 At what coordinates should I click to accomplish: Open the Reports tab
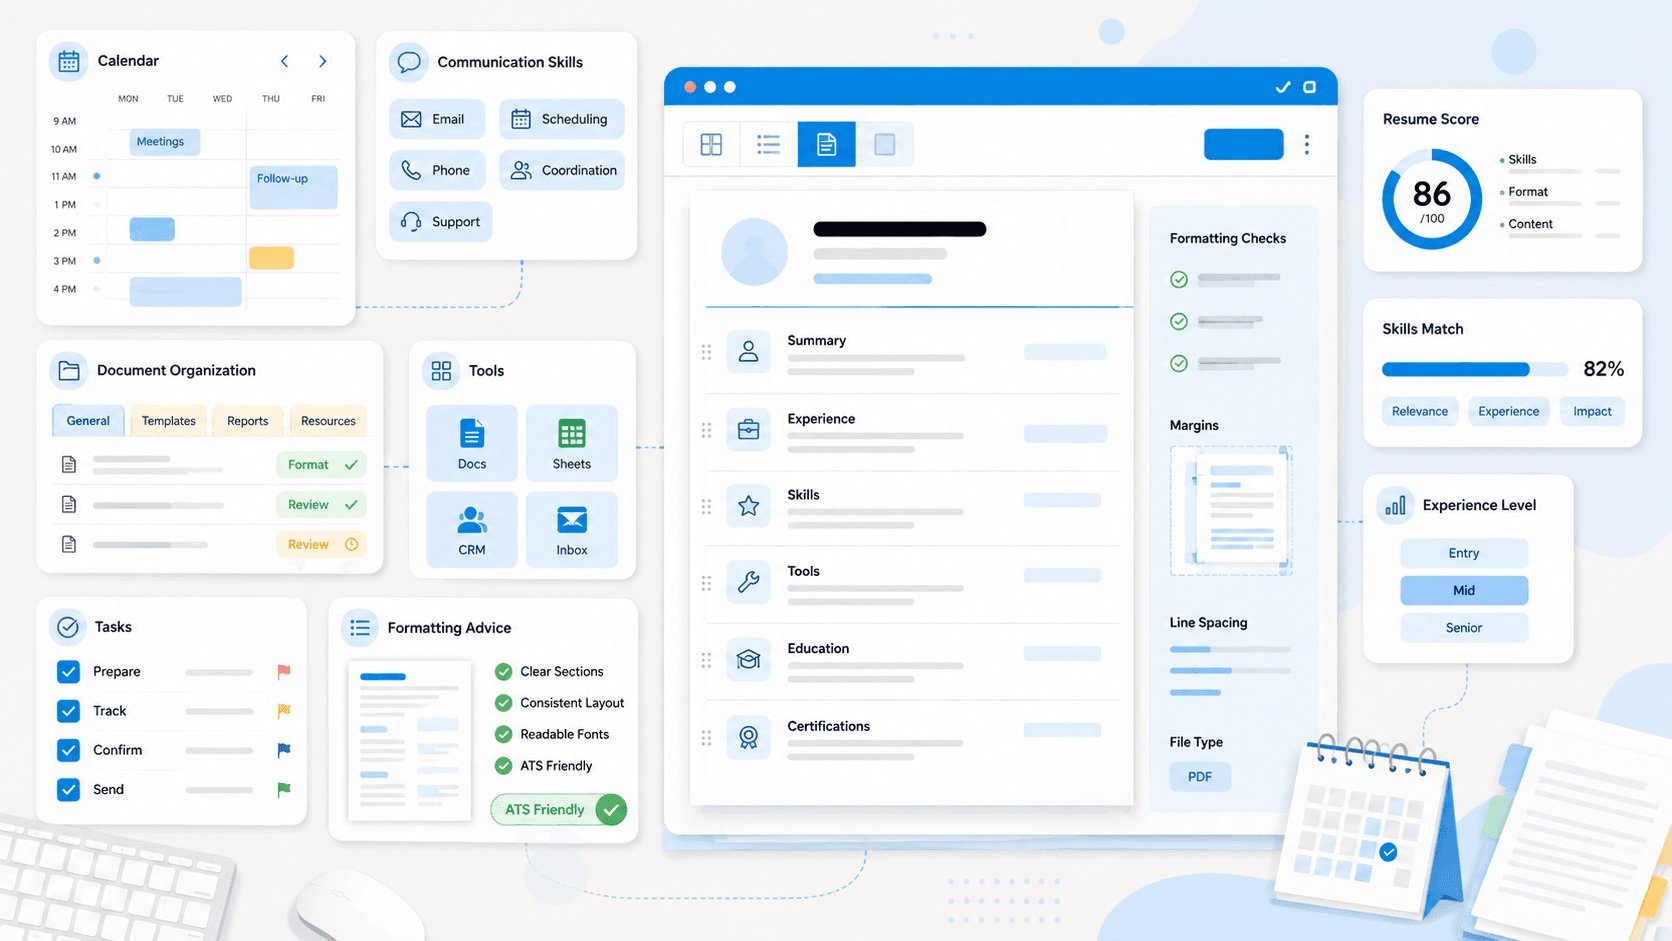247,421
